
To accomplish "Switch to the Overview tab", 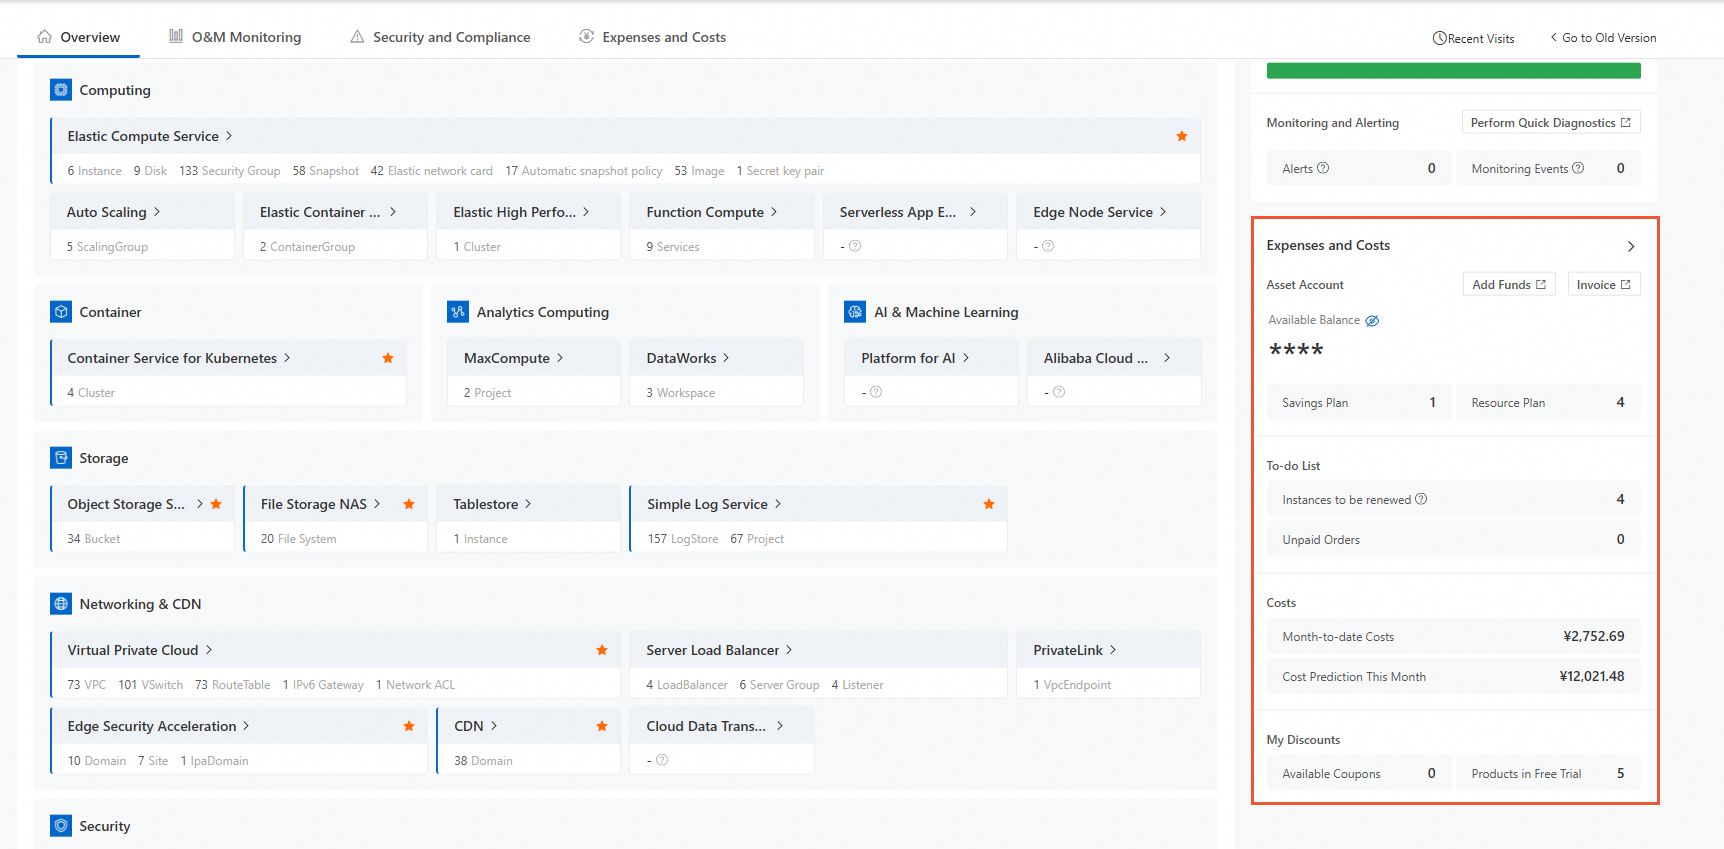I will coord(78,37).
